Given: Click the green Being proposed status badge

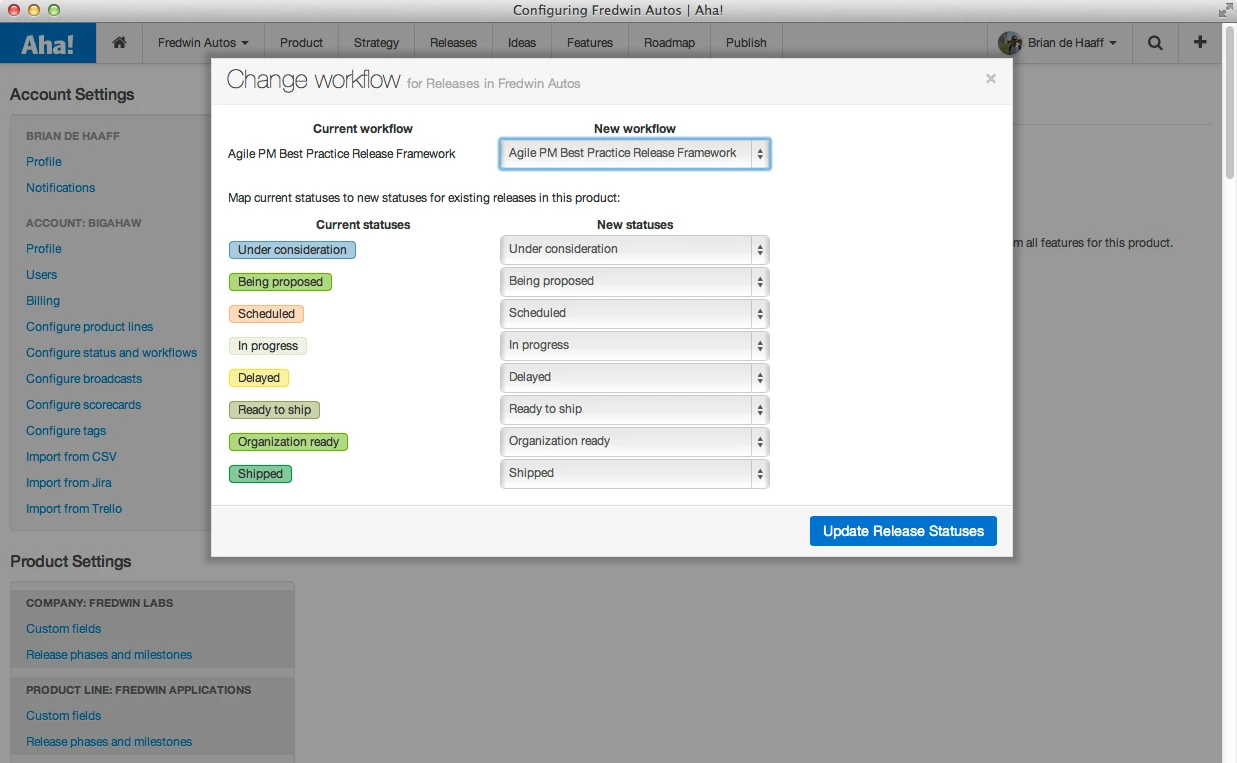Looking at the screenshot, I should 280,282.
